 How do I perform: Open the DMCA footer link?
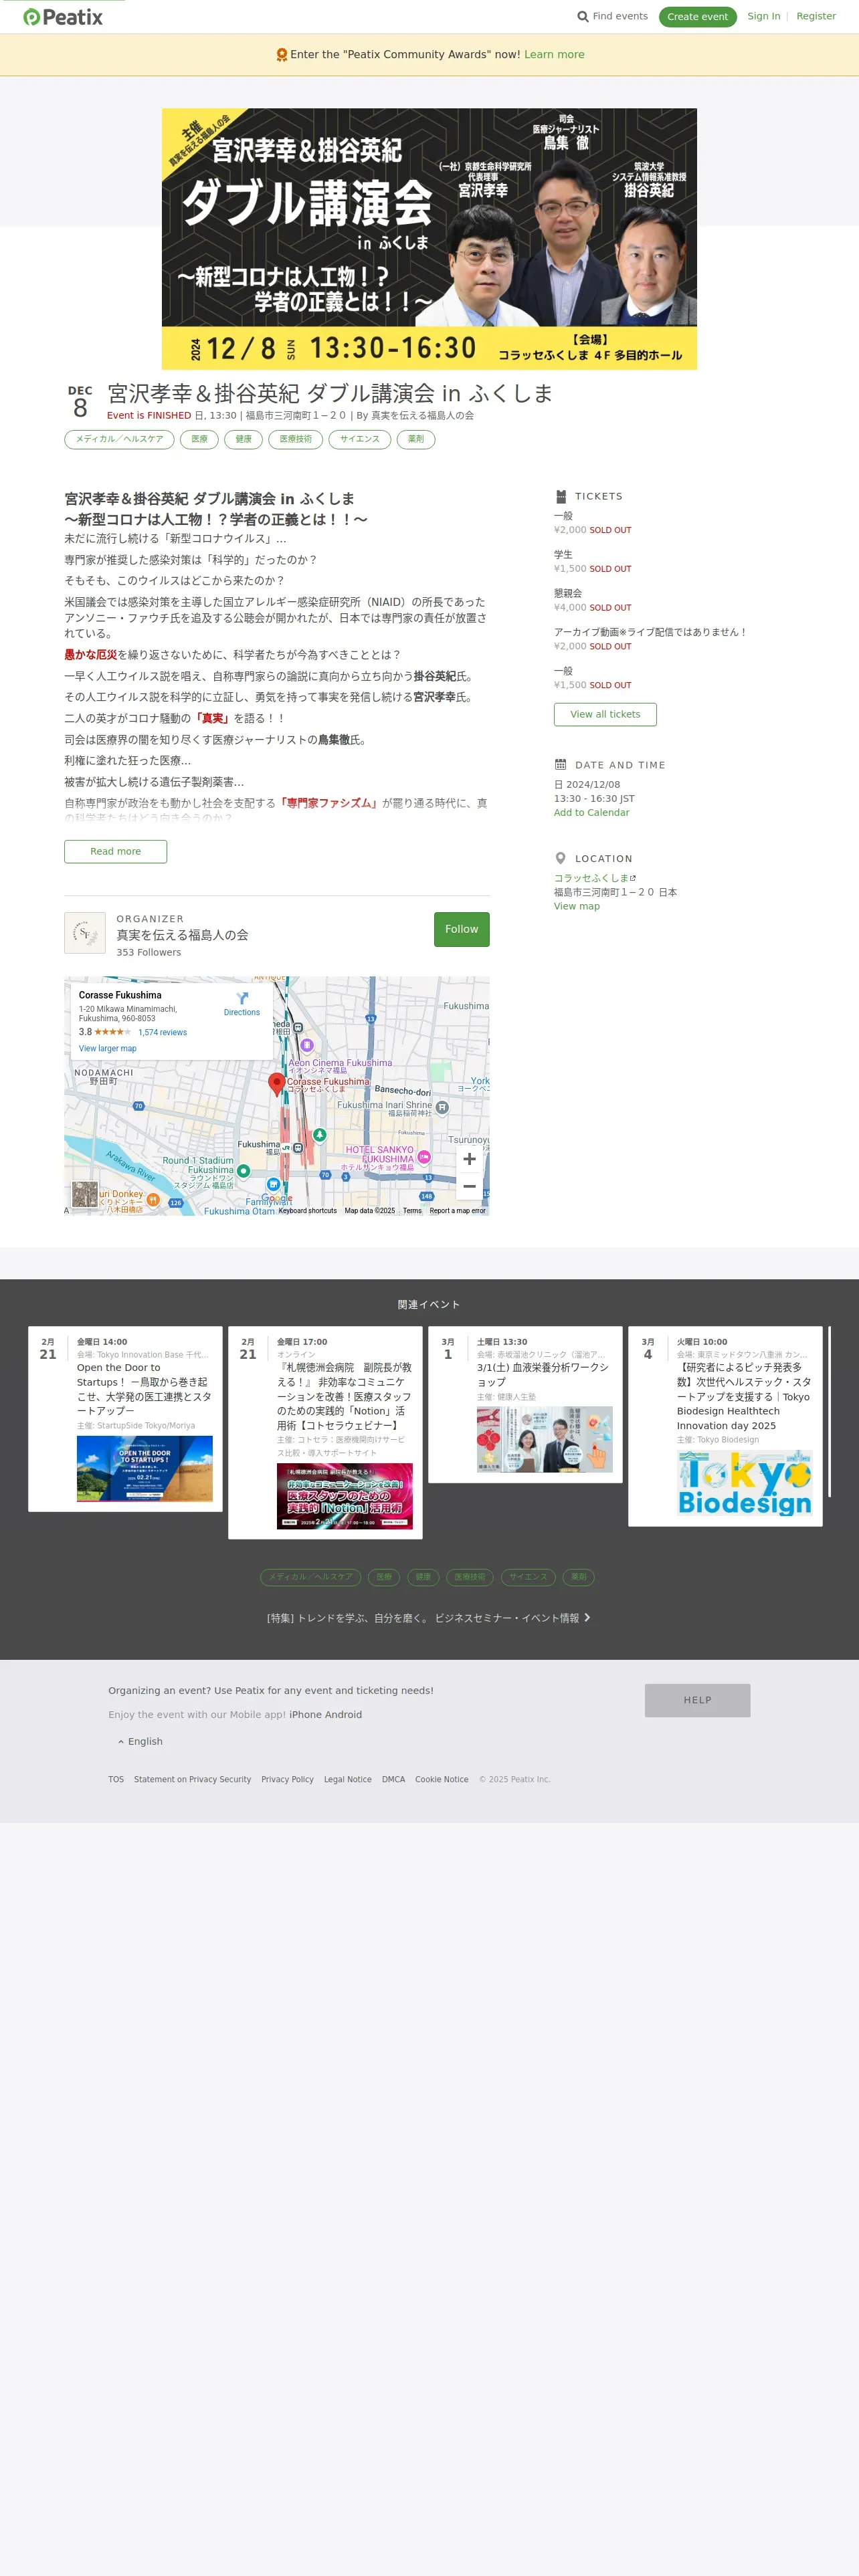pos(394,1779)
